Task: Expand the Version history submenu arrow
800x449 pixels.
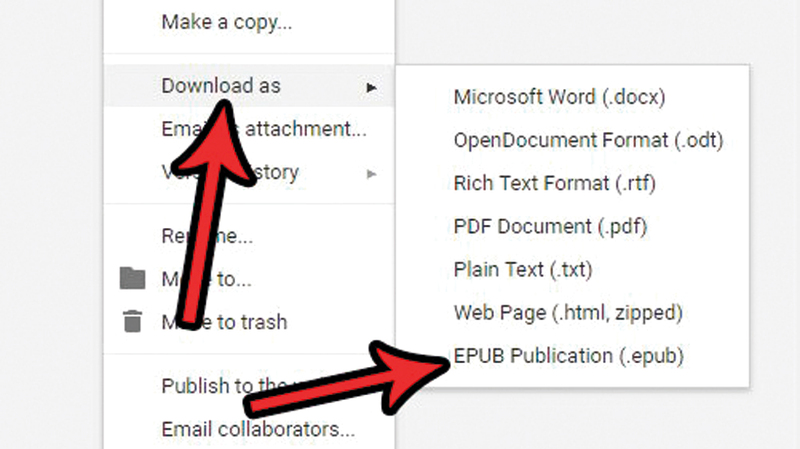Action: coord(371,174)
